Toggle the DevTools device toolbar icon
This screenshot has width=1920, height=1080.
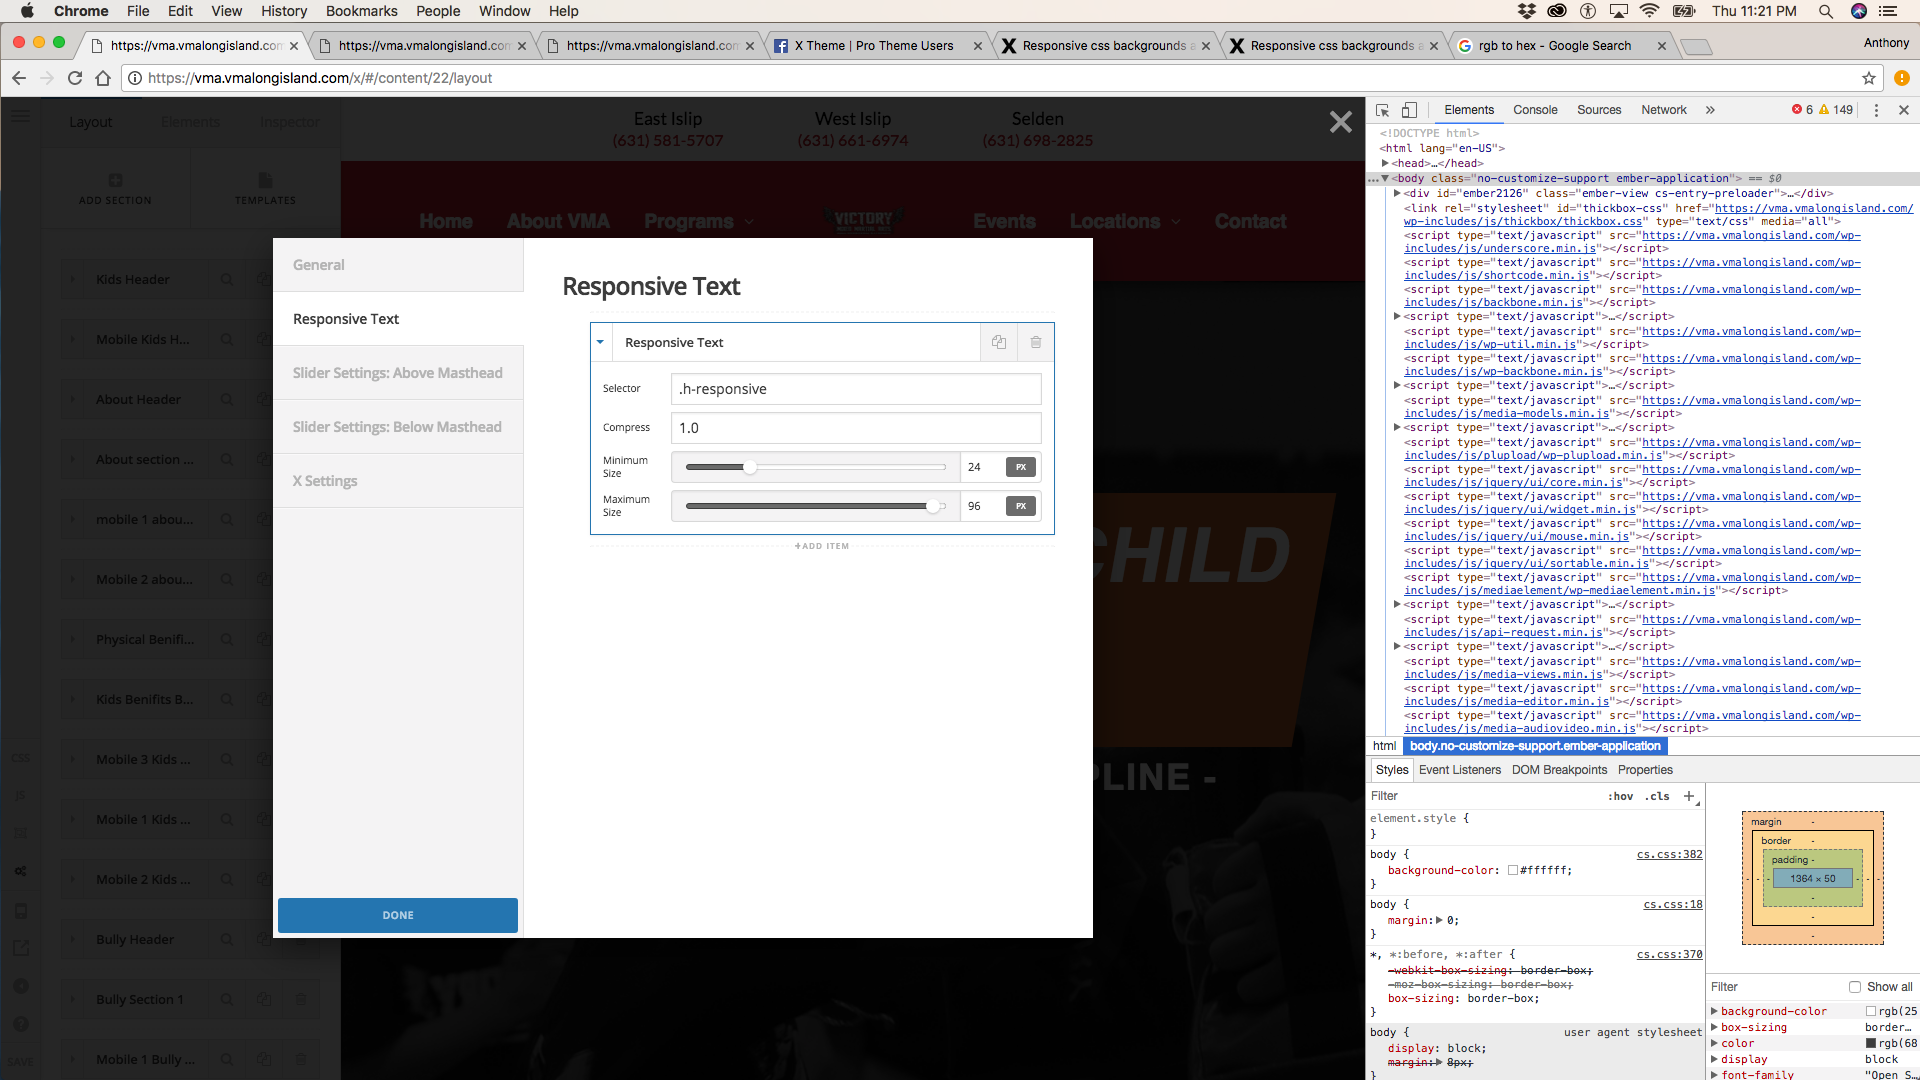point(1409,110)
